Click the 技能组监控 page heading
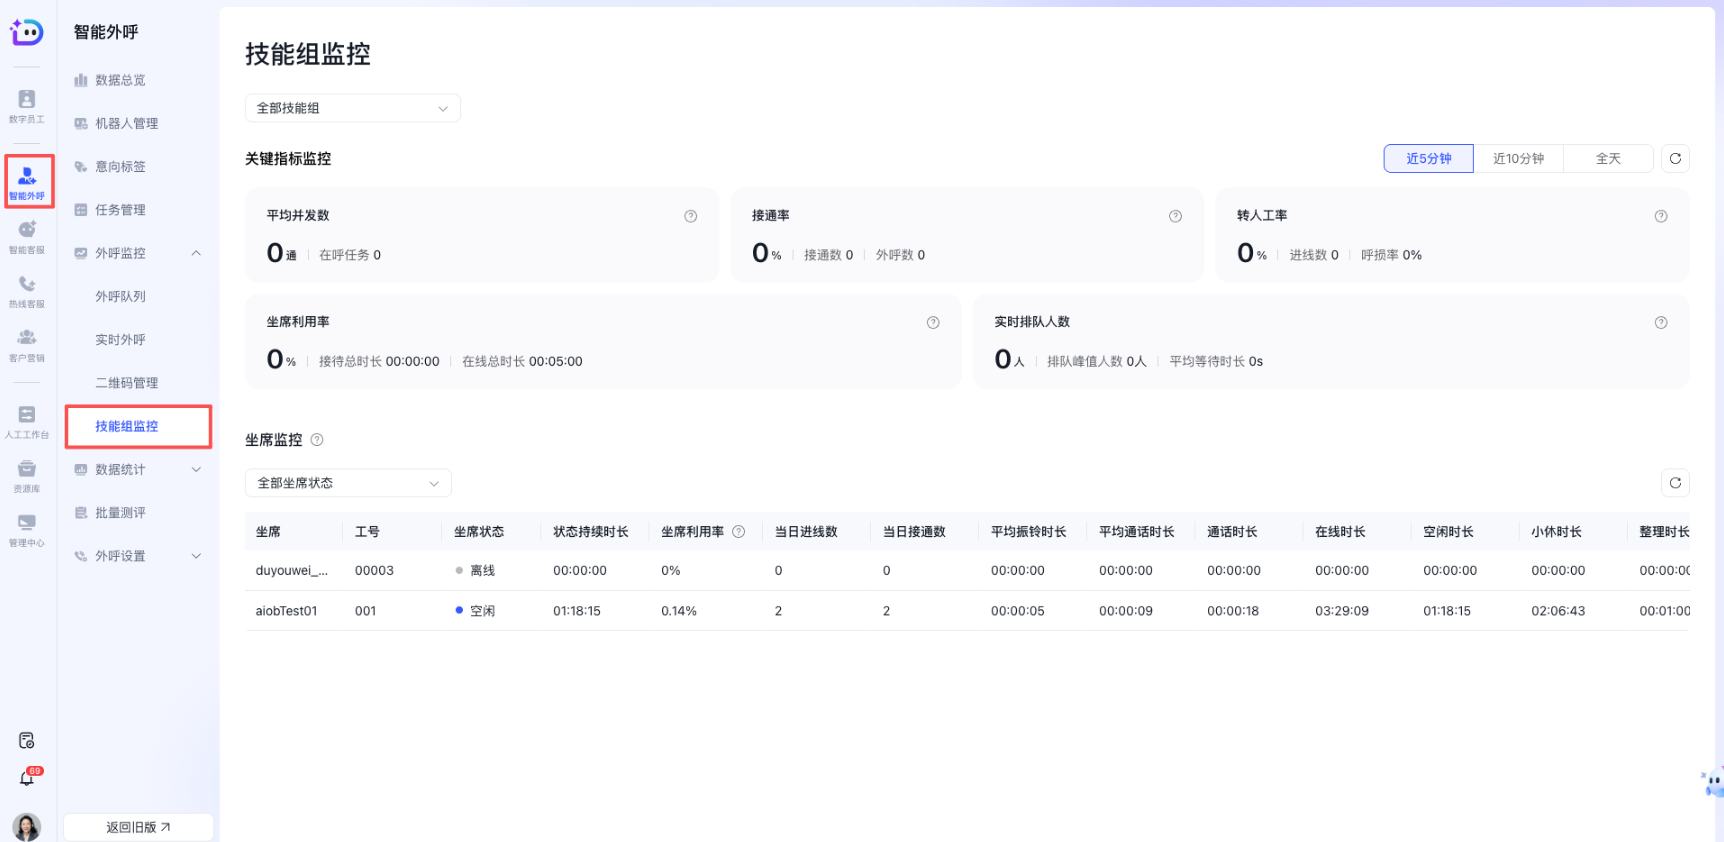The width and height of the screenshot is (1724, 842). coord(308,54)
